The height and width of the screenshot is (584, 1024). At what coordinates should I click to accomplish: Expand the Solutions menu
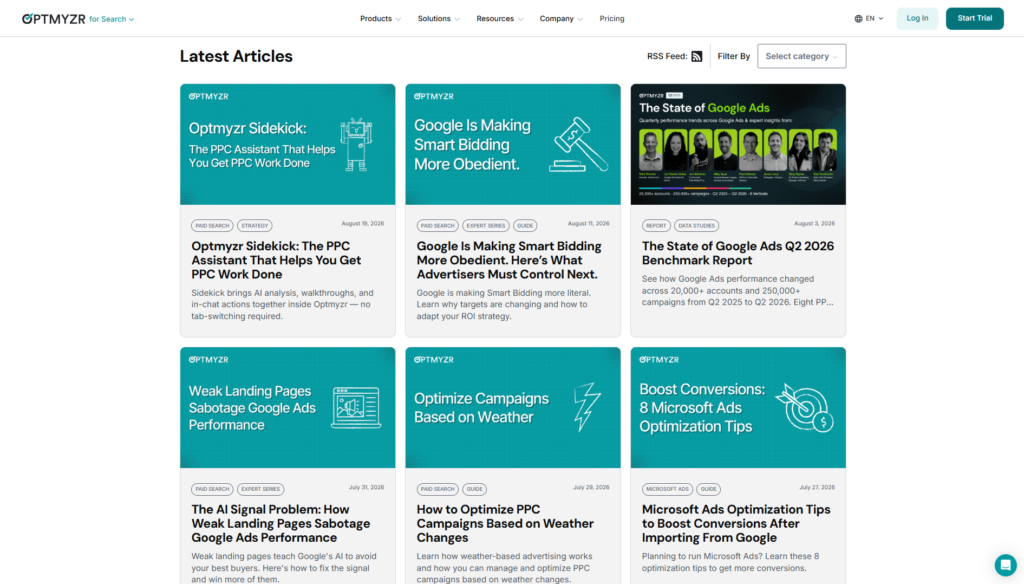tap(438, 19)
